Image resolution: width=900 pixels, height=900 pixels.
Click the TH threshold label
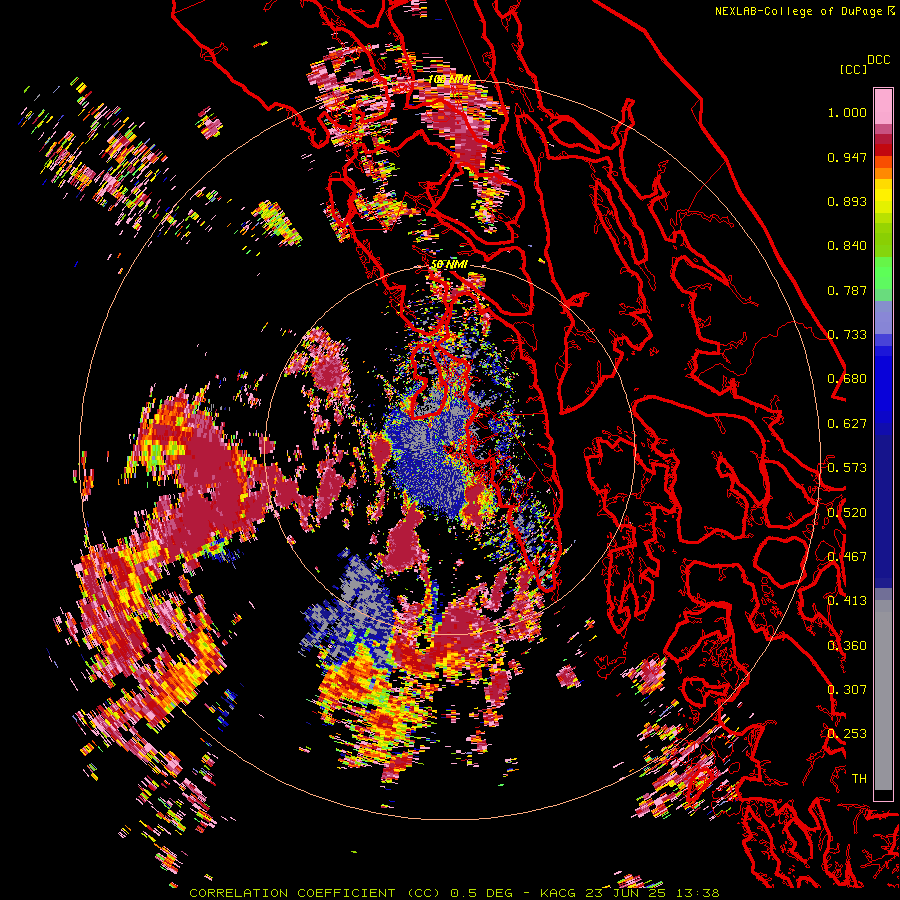(x=859, y=779)
